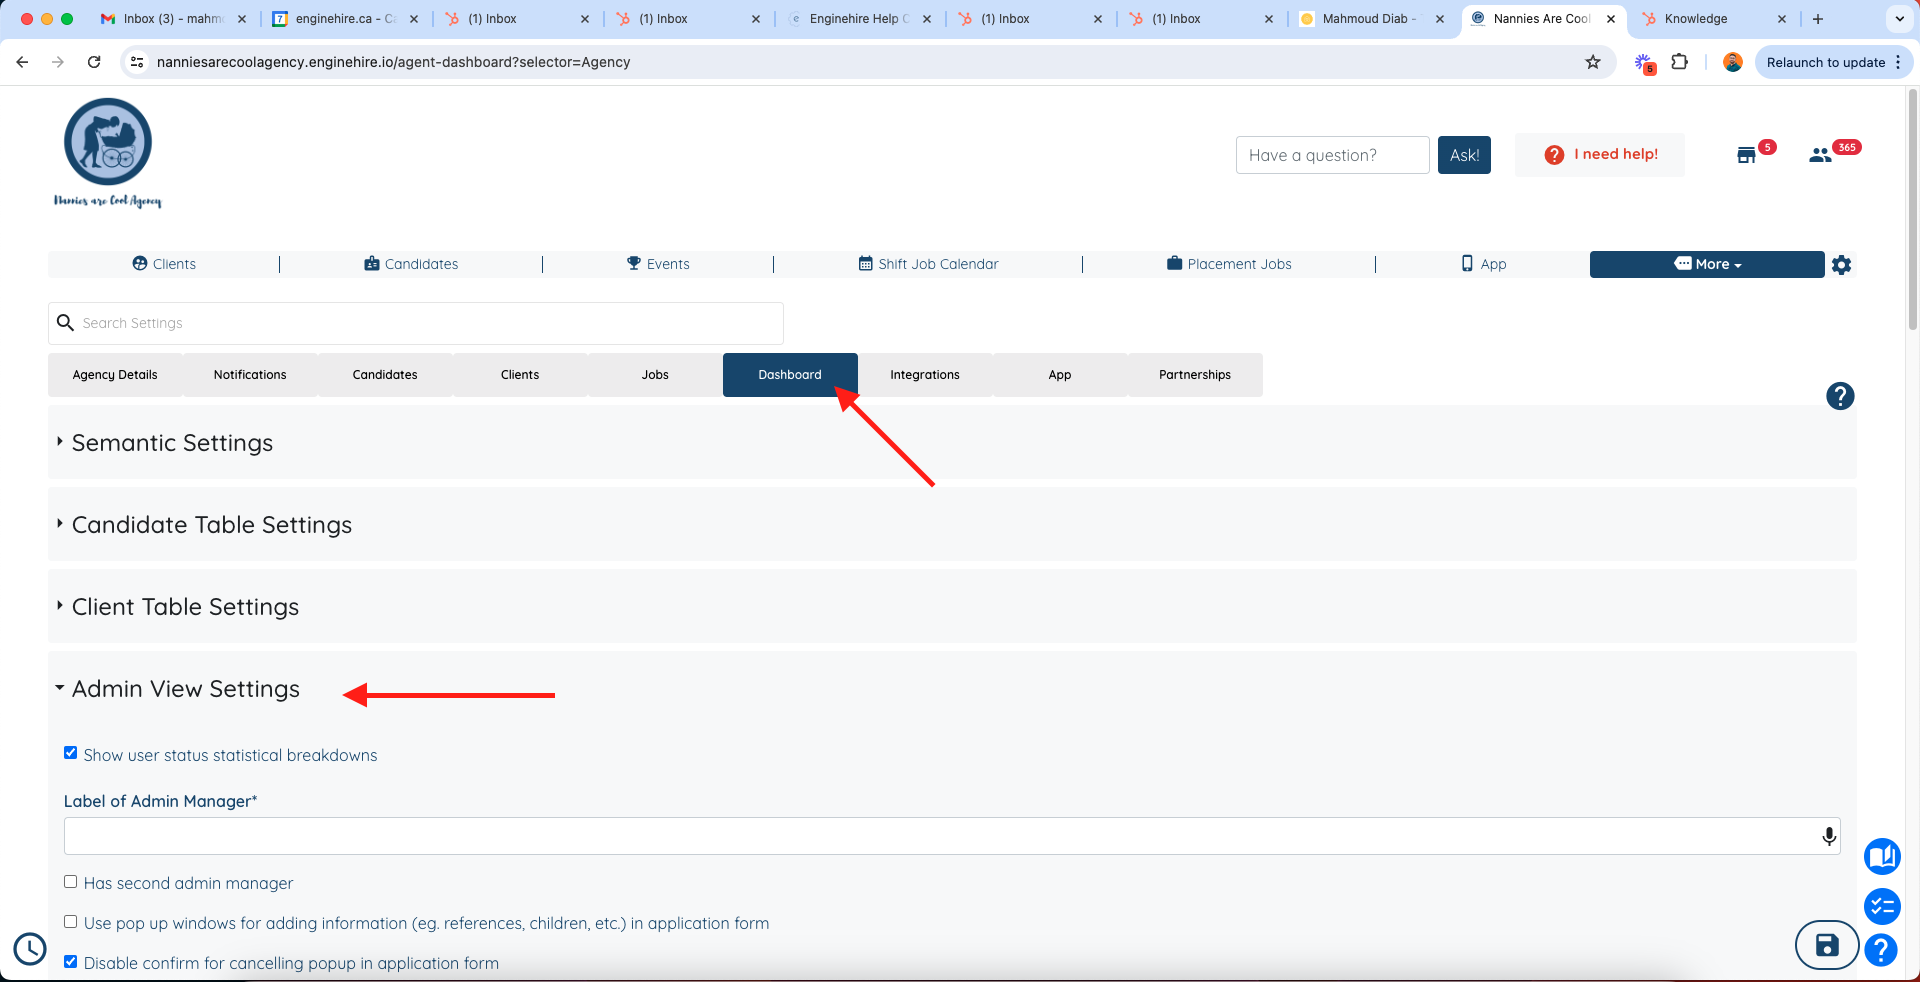Click the save floppy disk icon
The image size is (1920, 982).
point(1827,945)
